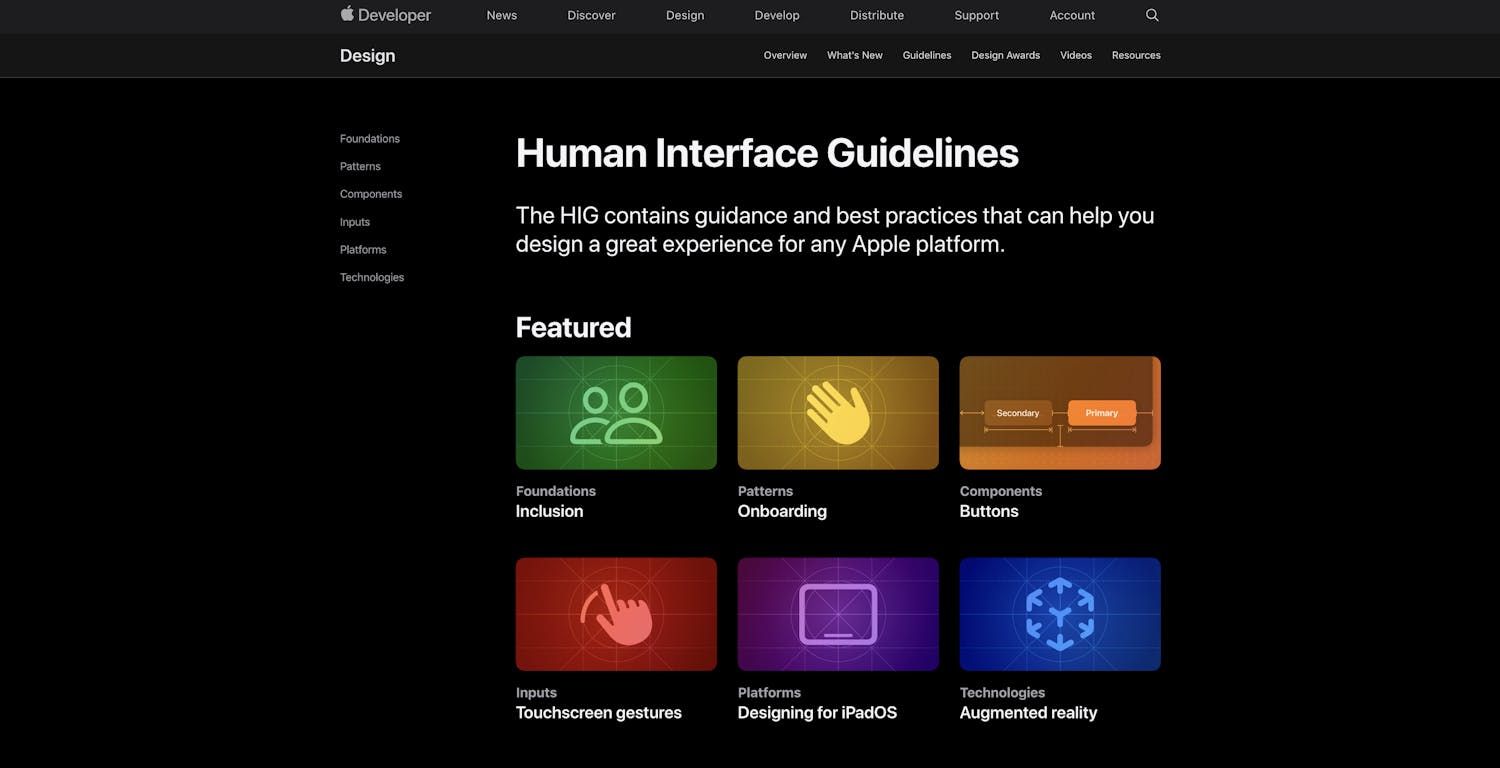This screenshot has height=768, width=1500.
Task: Open the Inputs sidebar section
Action: coord(355,222)
